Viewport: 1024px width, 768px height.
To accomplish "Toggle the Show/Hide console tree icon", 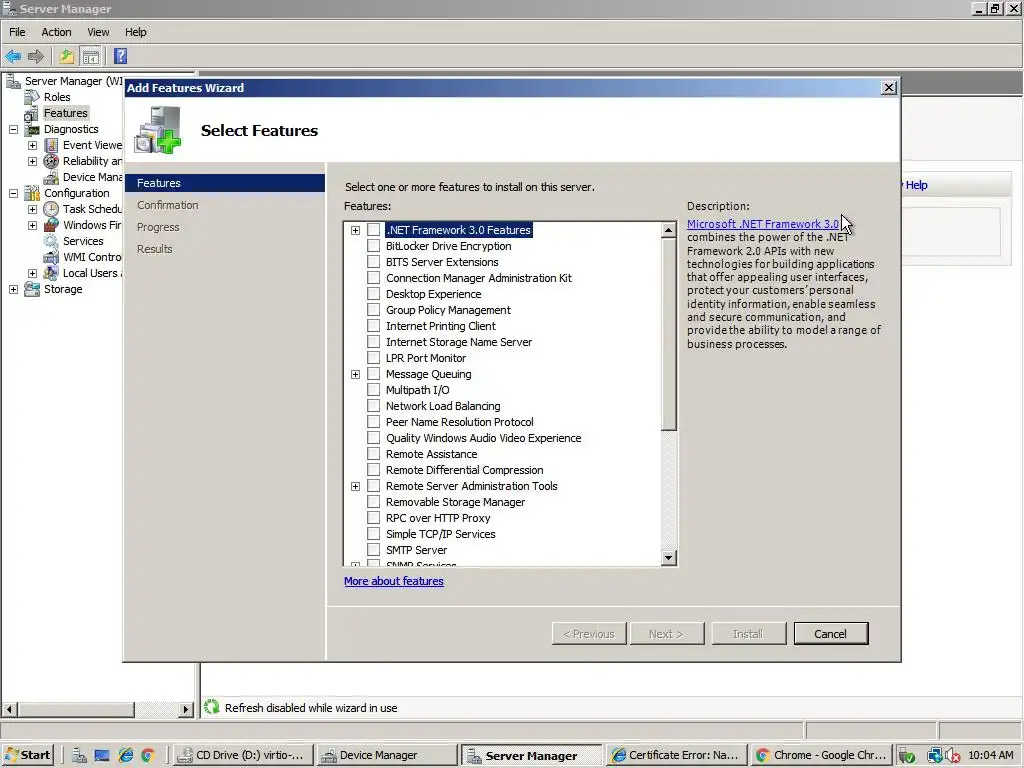I will pos(91,57).
